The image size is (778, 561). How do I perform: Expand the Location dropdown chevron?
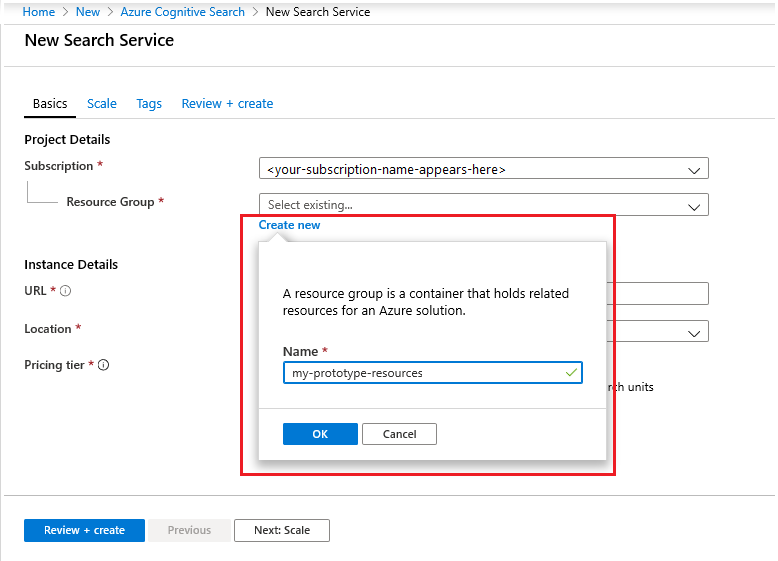click(694, 332)
